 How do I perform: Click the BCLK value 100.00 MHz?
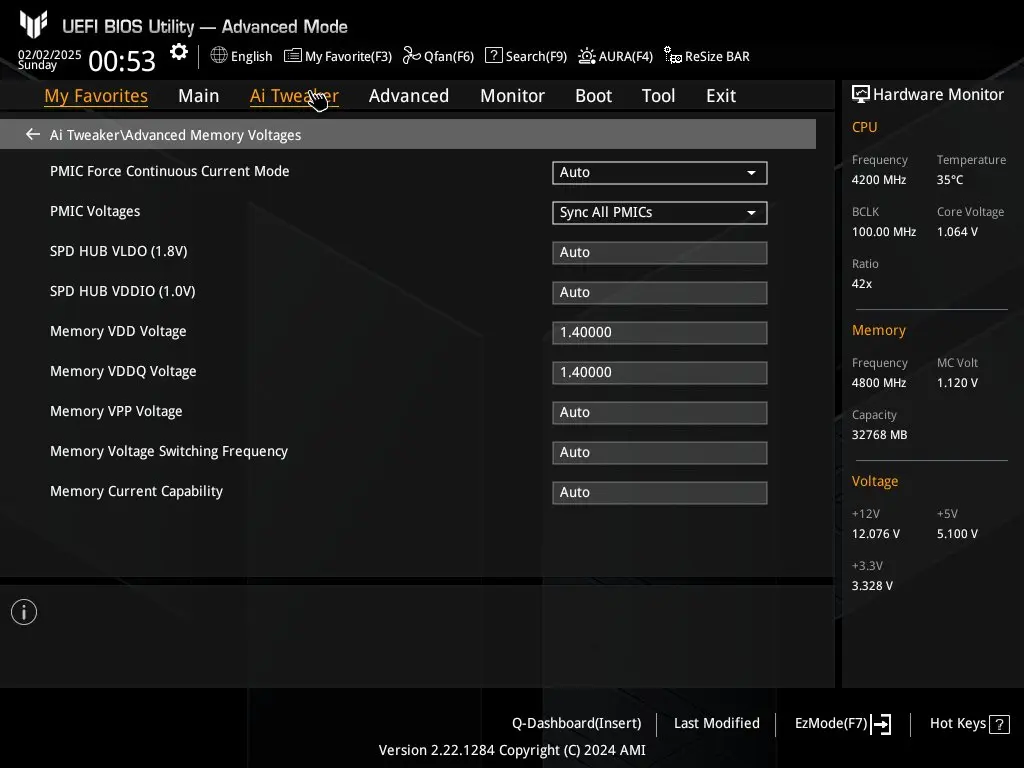point(884,232)
